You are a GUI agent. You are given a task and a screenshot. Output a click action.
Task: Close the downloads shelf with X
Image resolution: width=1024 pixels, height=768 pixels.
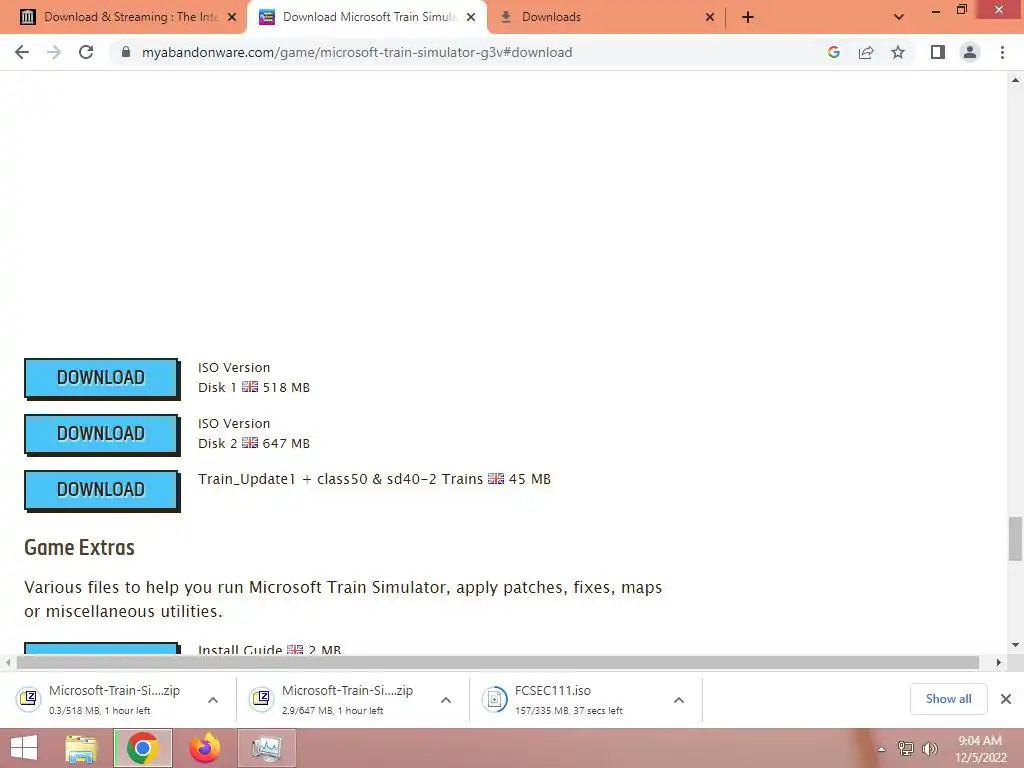pyautogui.click(x=1006, y=699)
